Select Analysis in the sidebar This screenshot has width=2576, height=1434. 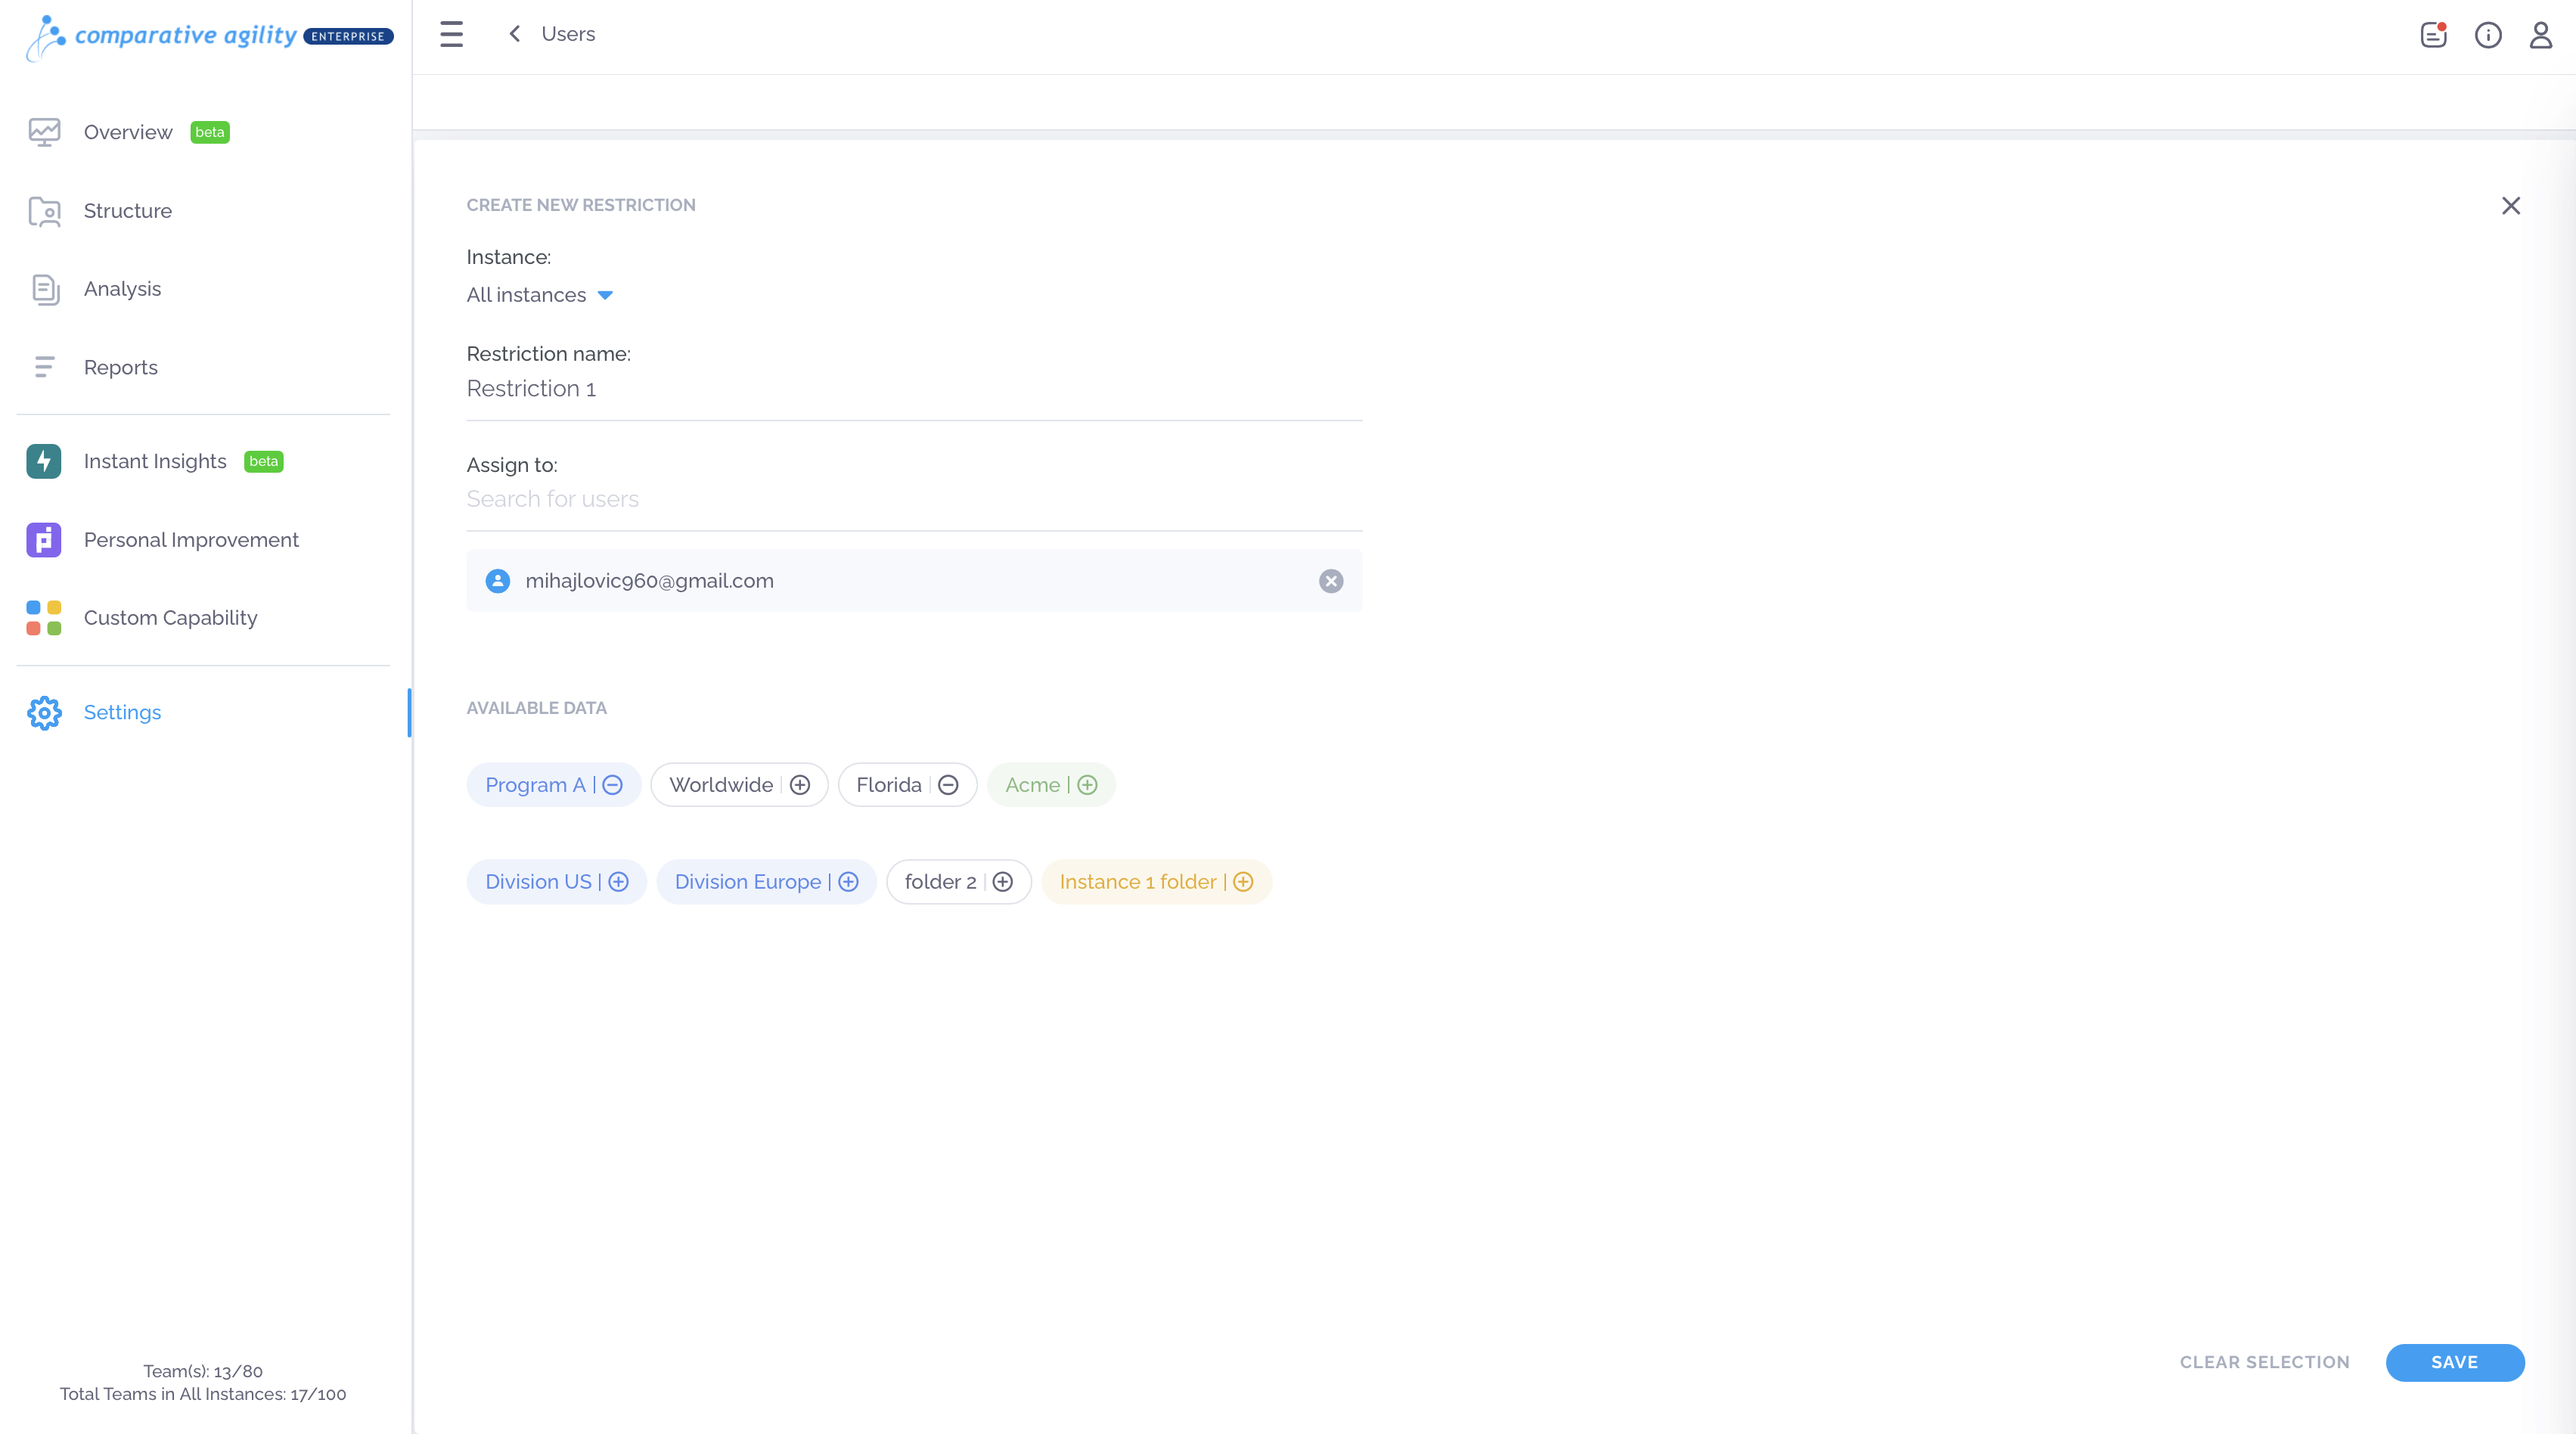(x=122, y=289)
